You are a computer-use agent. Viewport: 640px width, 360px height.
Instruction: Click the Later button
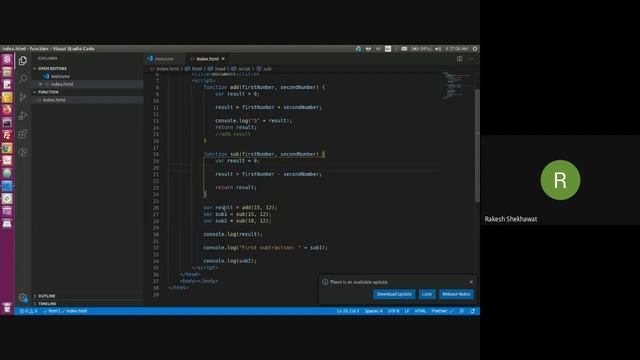(x=427, y=294)
